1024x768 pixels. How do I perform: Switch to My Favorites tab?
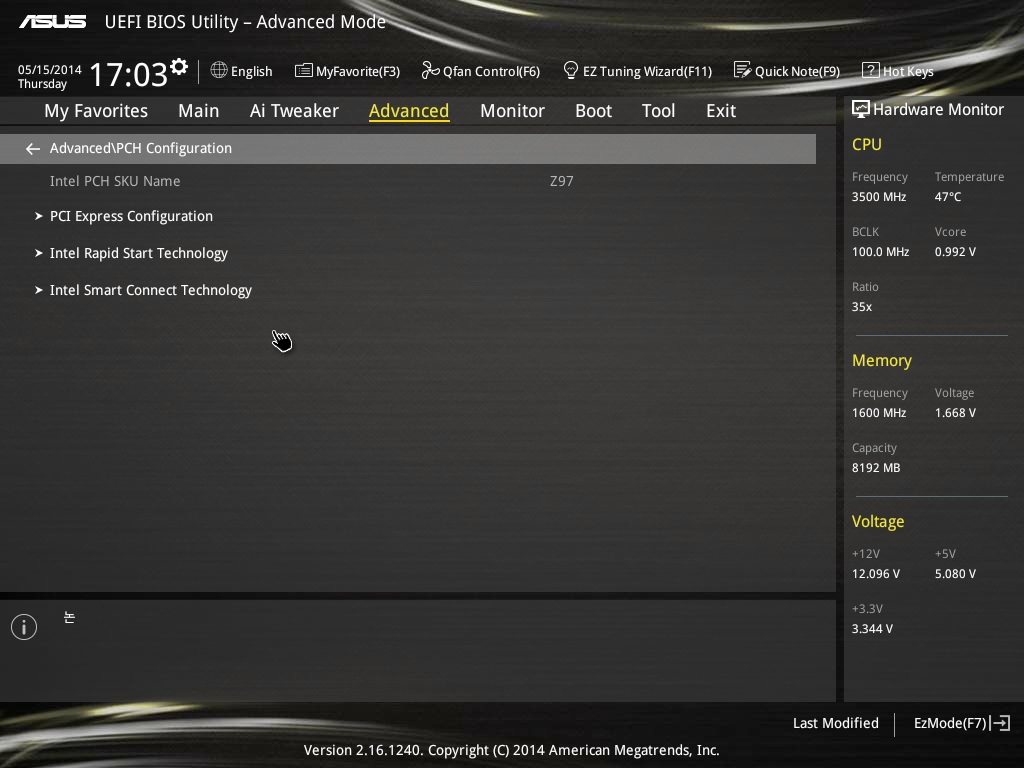click(96, 111)
